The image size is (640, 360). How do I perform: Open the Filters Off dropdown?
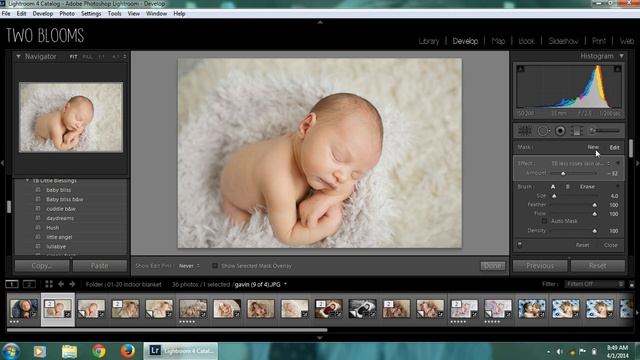594,284
